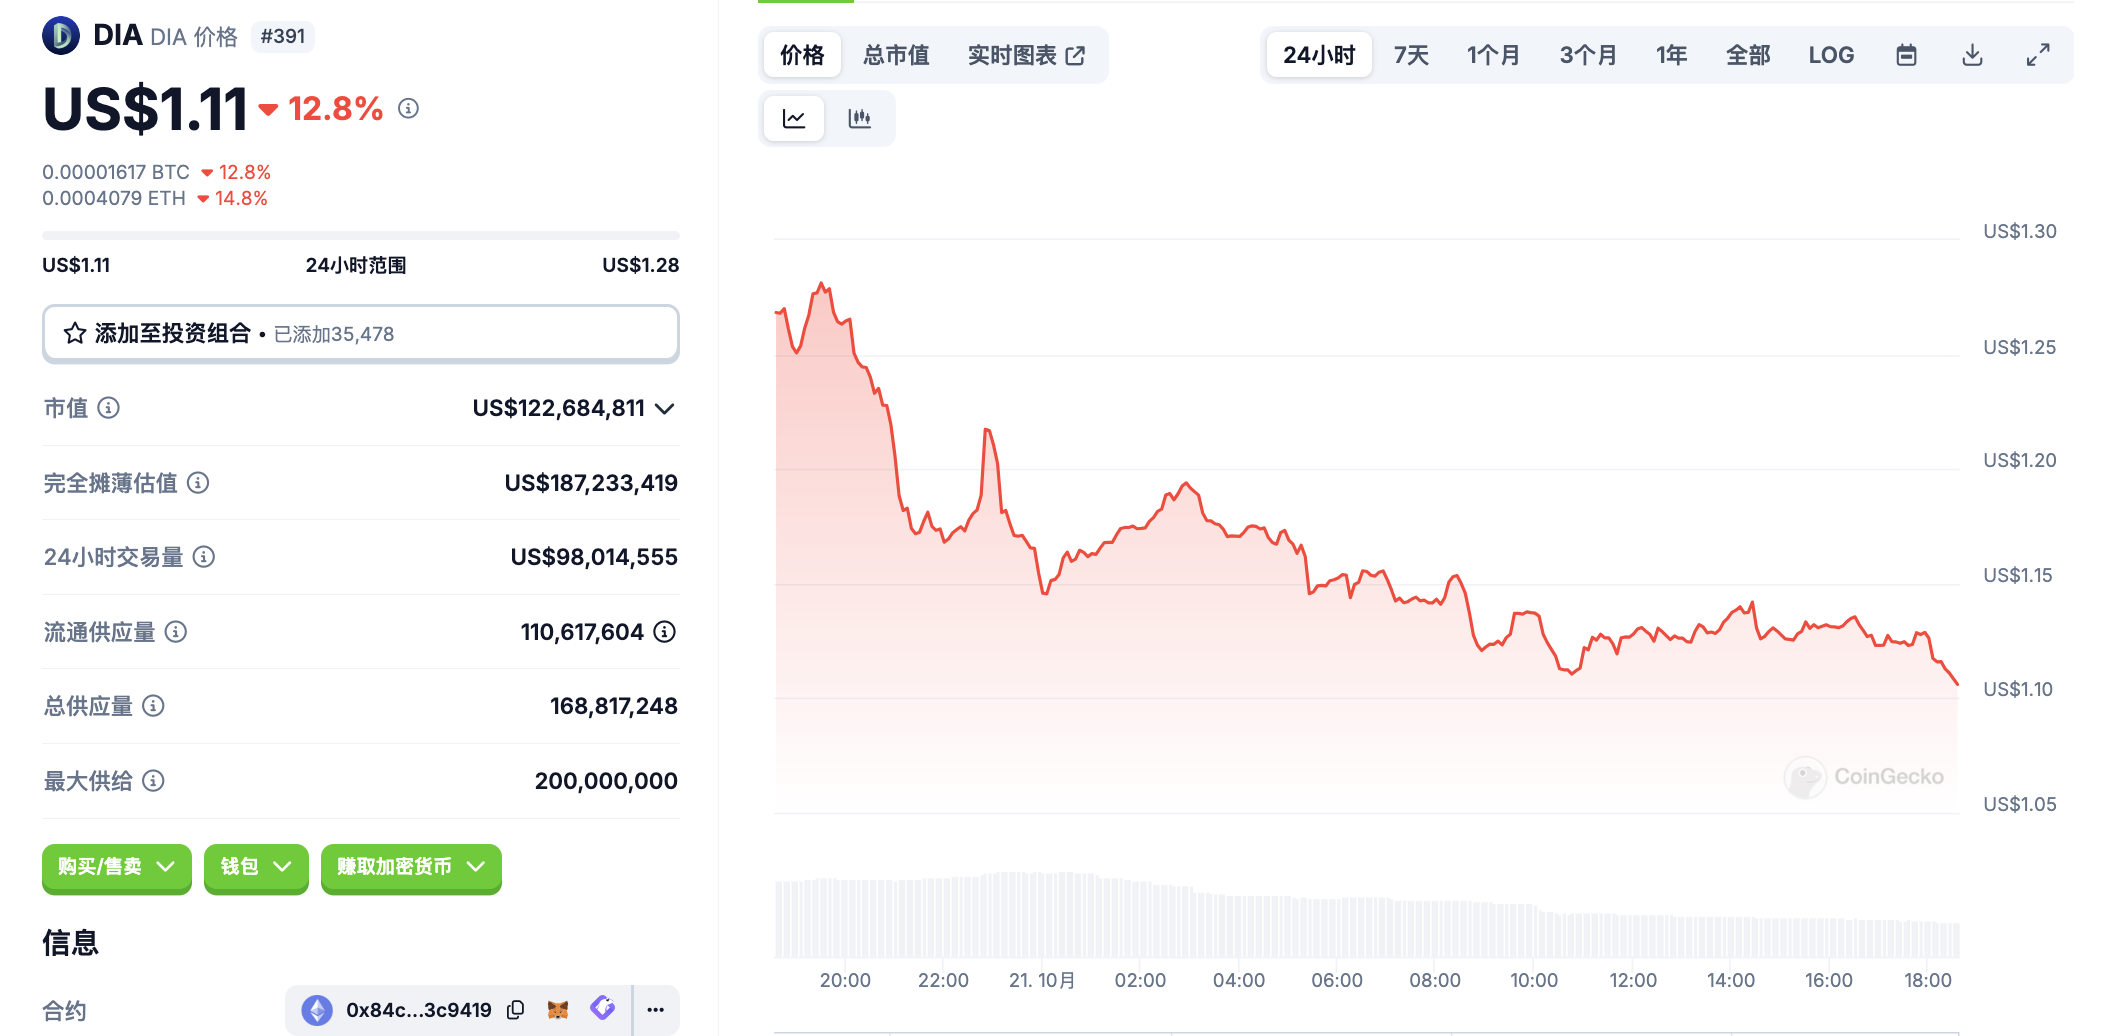Viewport: 2114px width, 1036px height.
Task: Expand the market cap chevron
Action: point(665,408)
